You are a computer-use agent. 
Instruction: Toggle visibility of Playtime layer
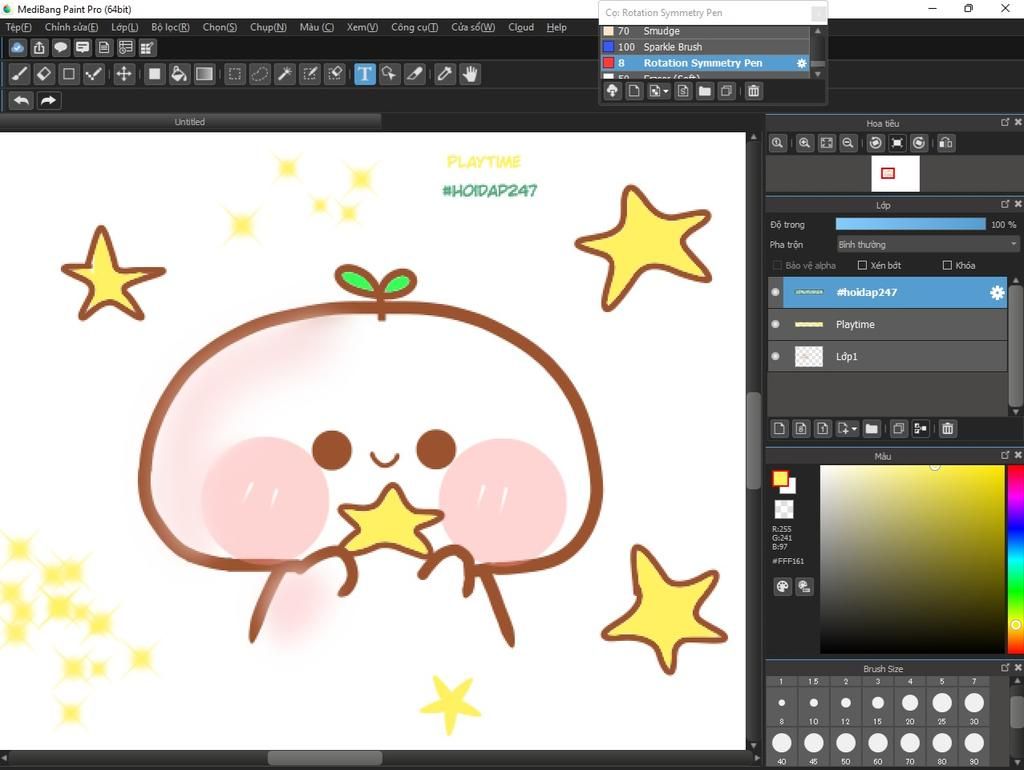click(775, 324)
